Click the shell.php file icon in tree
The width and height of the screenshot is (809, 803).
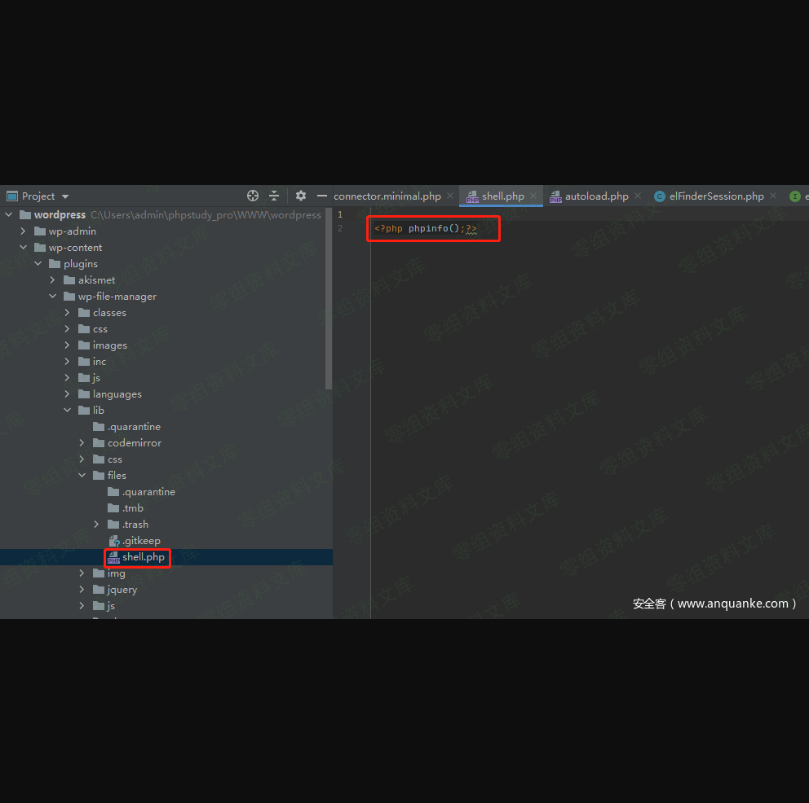click(114, 557)
